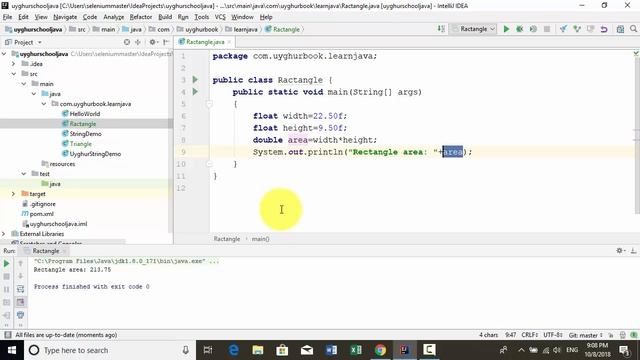The width and height of the screenshot is (640, 360).
Task: Open the Refactor menu
Action: (x=141, y=17)
